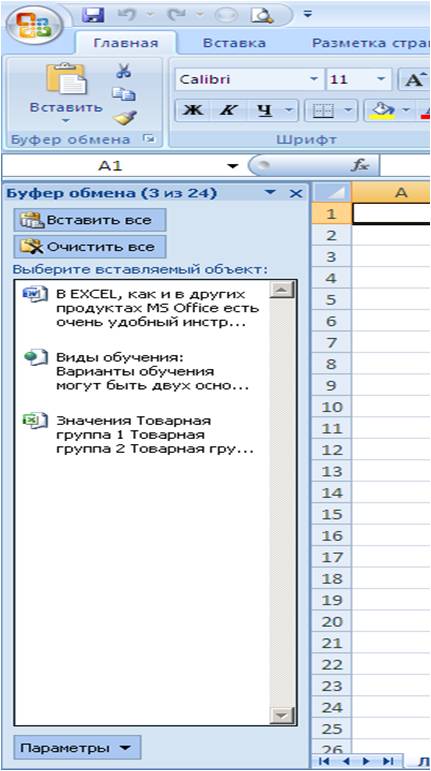Switch to the Вставка ribbon tab
The height and width of the screenshot is (771, 431).
234,43
